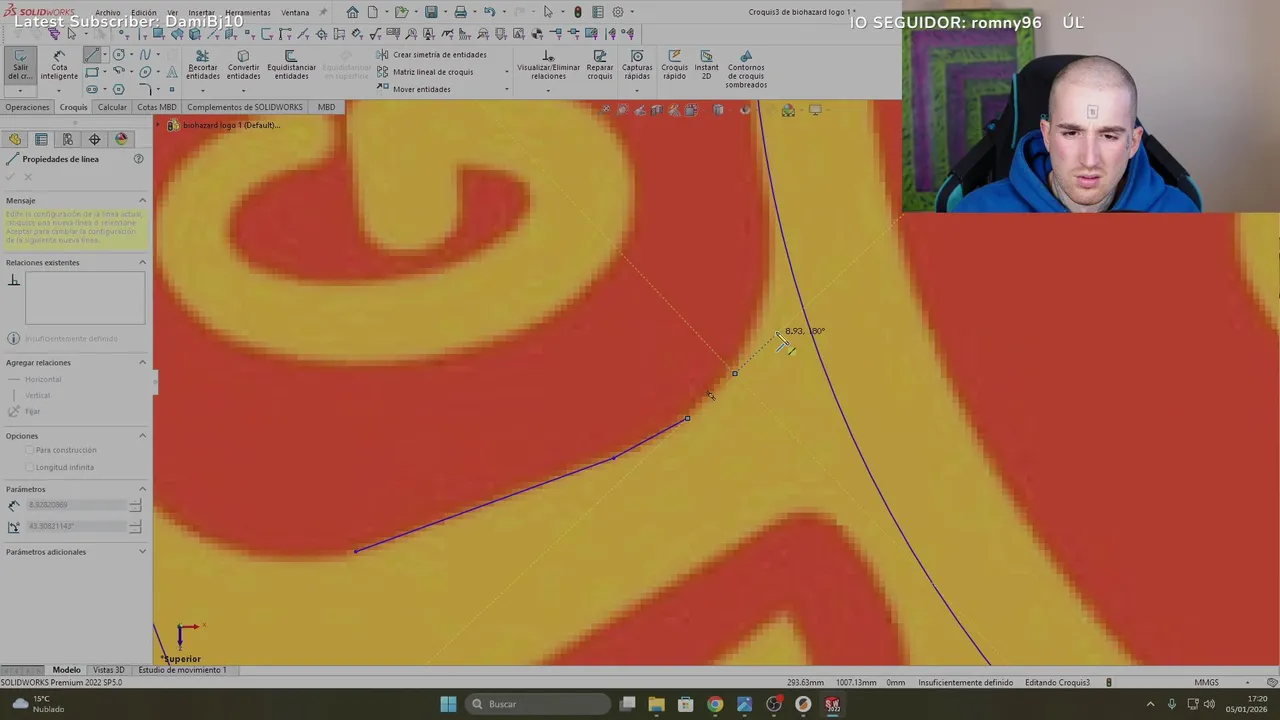The width and height of the screenshot is (1280, 720).
Task: Open Visualizar/Eliminar relaciones tool
Action: [x=548, y=66]
